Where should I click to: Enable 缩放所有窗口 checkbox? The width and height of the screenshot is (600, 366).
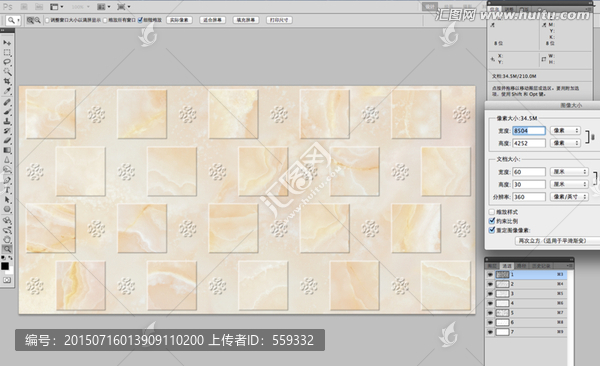pyautogui.click(x=105, y=20)
